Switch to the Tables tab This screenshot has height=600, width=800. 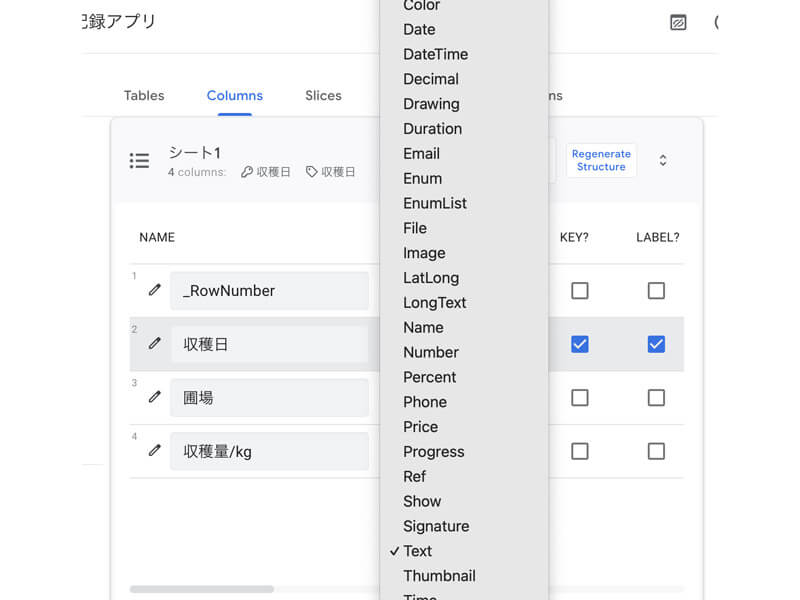pos(144,96)
